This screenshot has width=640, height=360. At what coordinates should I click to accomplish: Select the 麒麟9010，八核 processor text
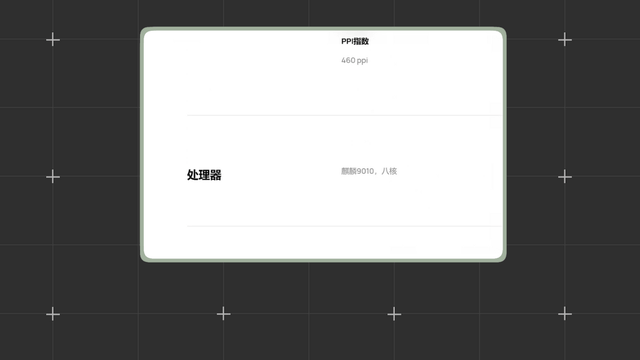[x=369, y=171]
